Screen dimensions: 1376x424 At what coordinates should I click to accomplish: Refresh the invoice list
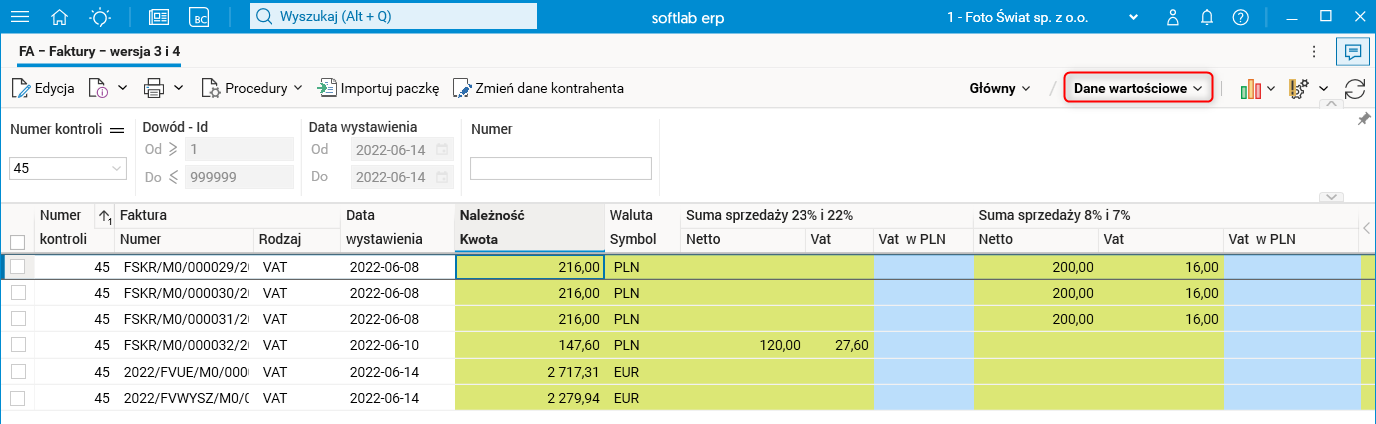(x=1355, y=88)
